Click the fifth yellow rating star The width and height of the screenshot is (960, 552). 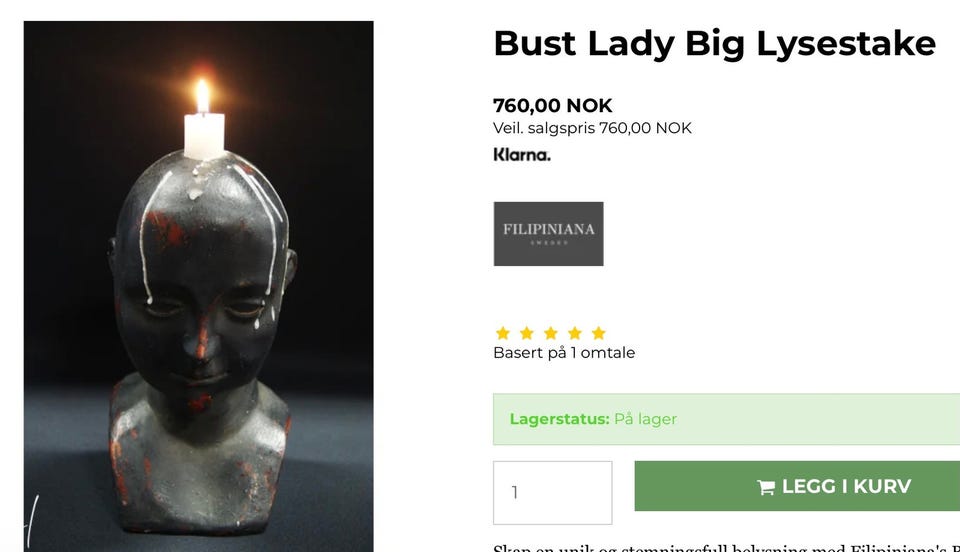(598, 333)
